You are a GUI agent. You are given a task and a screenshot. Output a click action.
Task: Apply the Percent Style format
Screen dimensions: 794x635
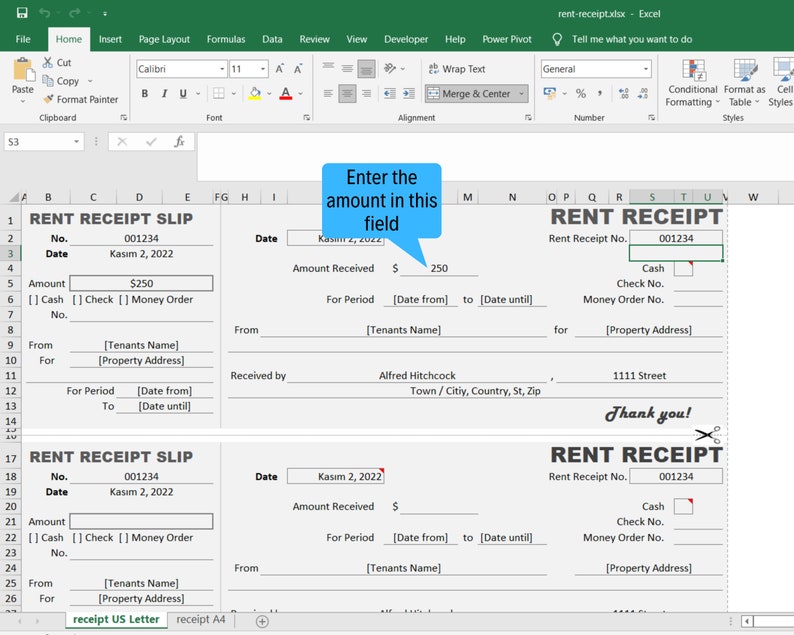(x=581, y=93)
